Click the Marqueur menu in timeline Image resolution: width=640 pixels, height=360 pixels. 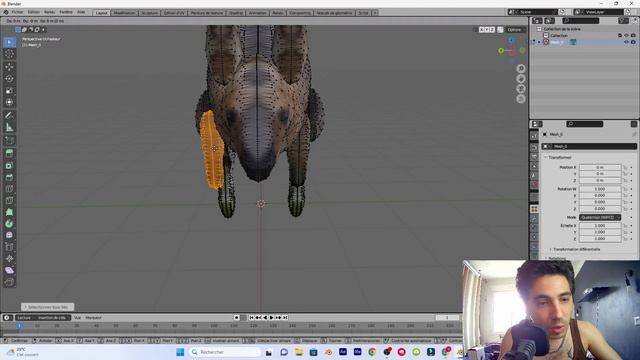click(x=93, y=318)
